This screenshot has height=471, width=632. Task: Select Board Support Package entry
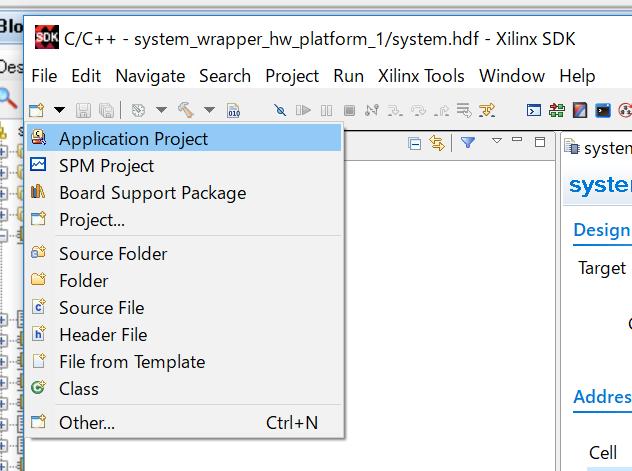click(x=184, y=193)
